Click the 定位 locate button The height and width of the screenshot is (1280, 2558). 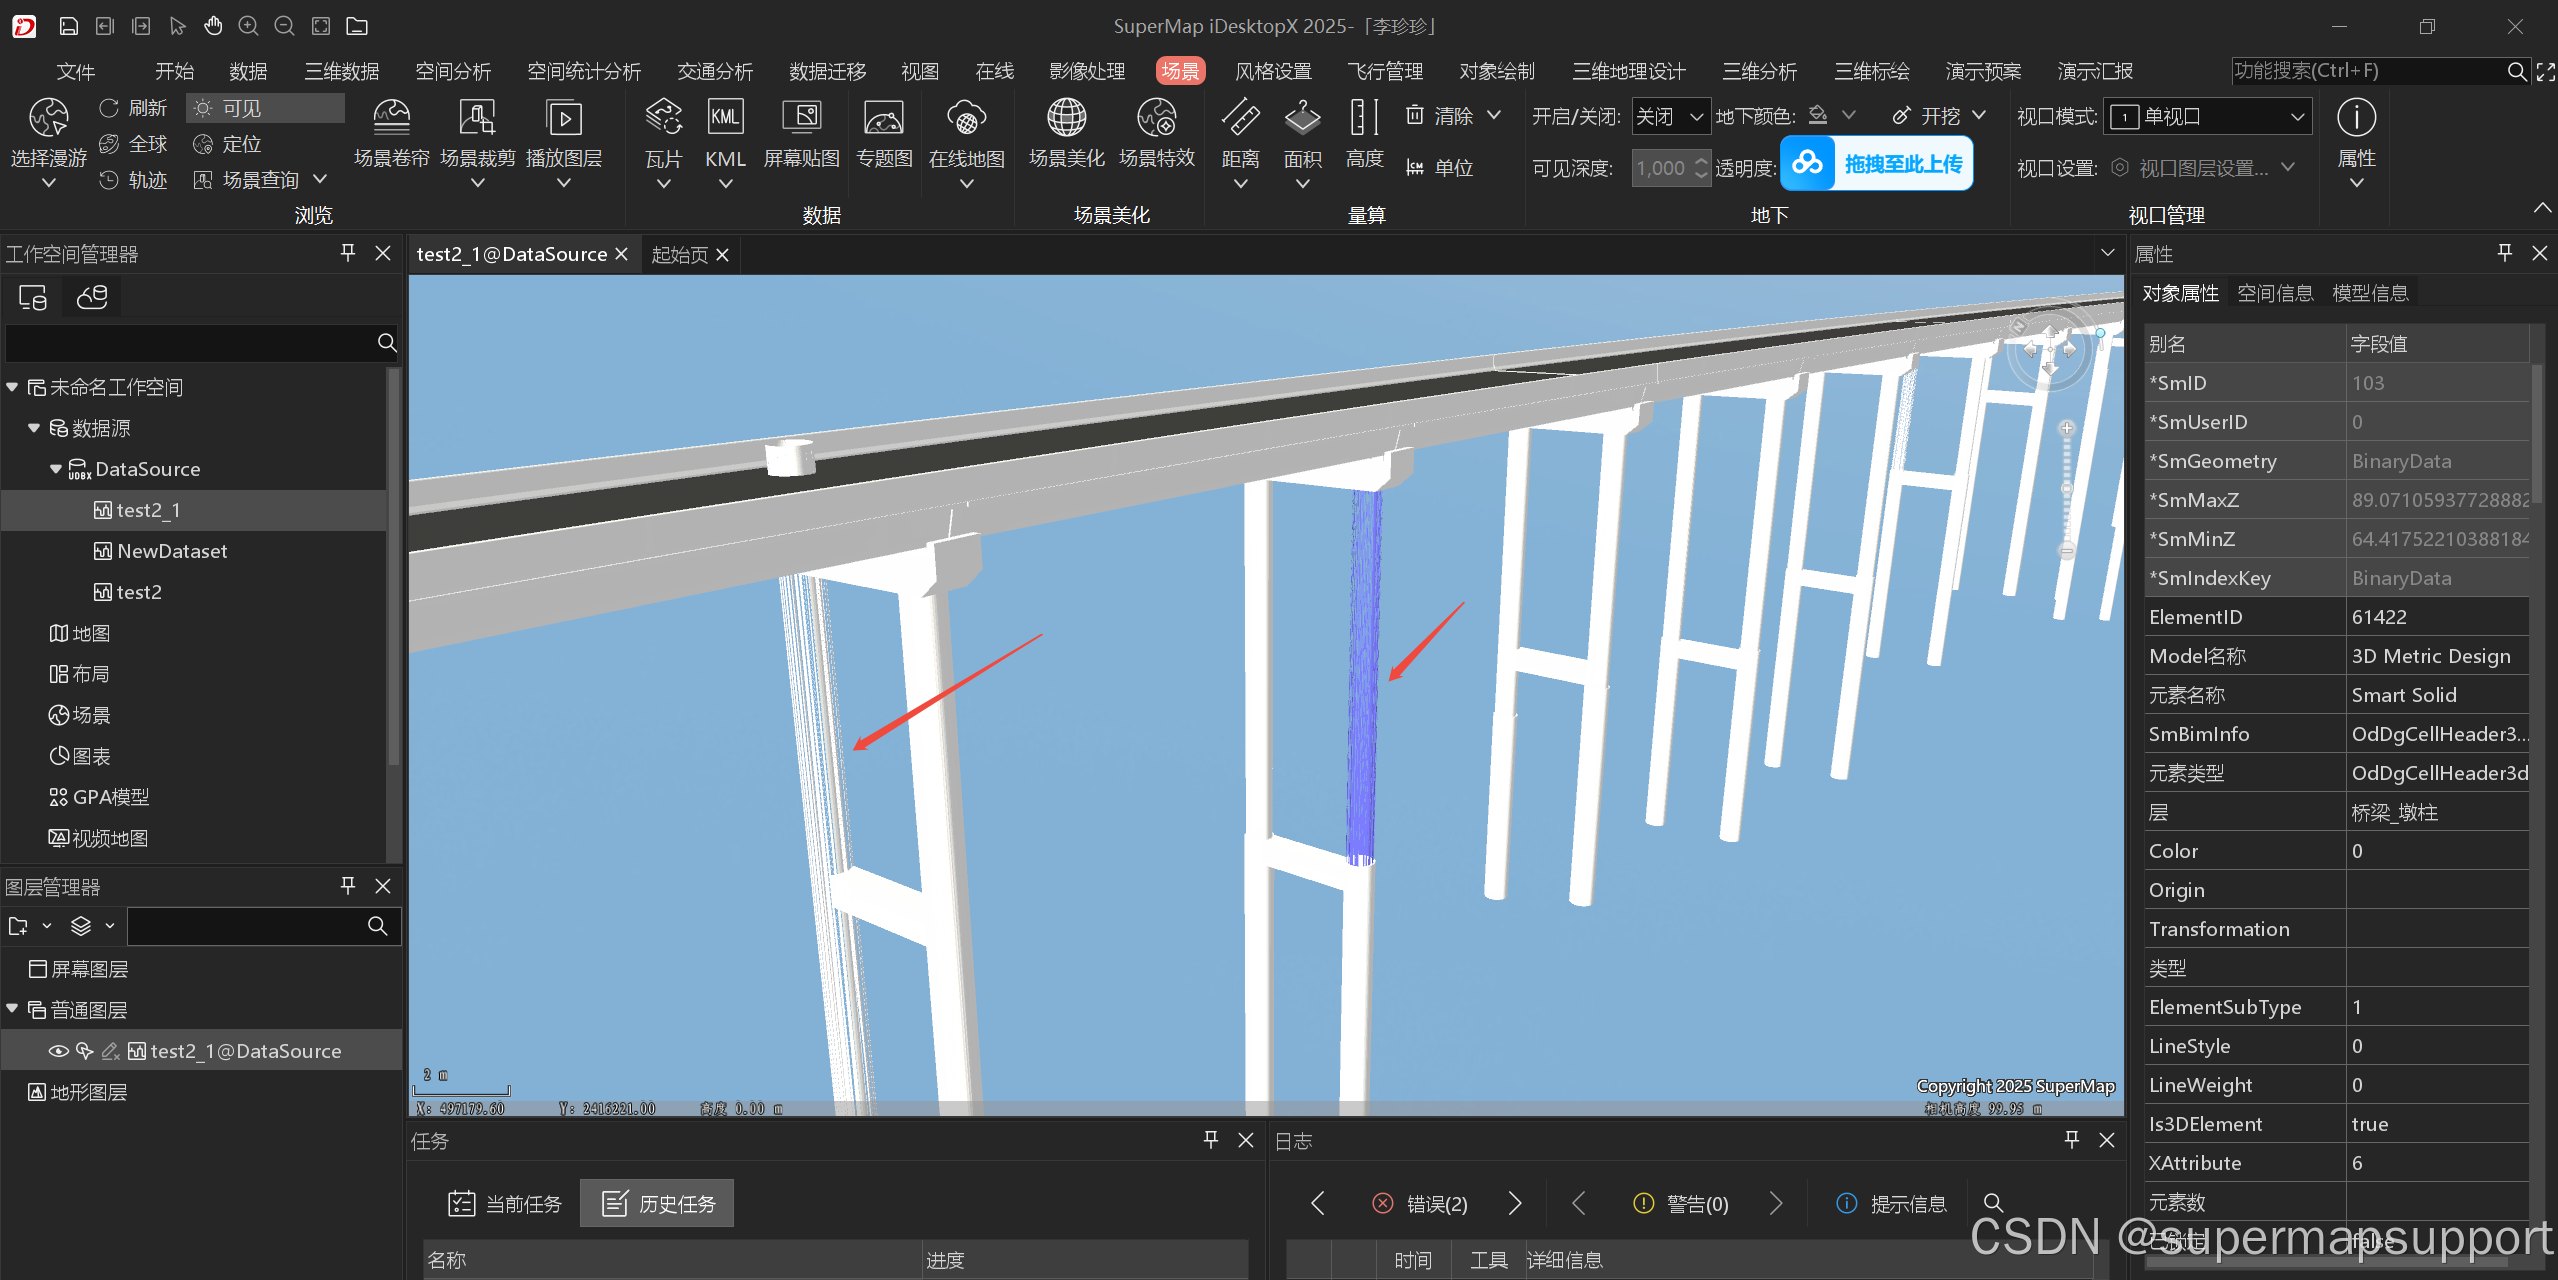pyautogui.click(x=227, y=144)
